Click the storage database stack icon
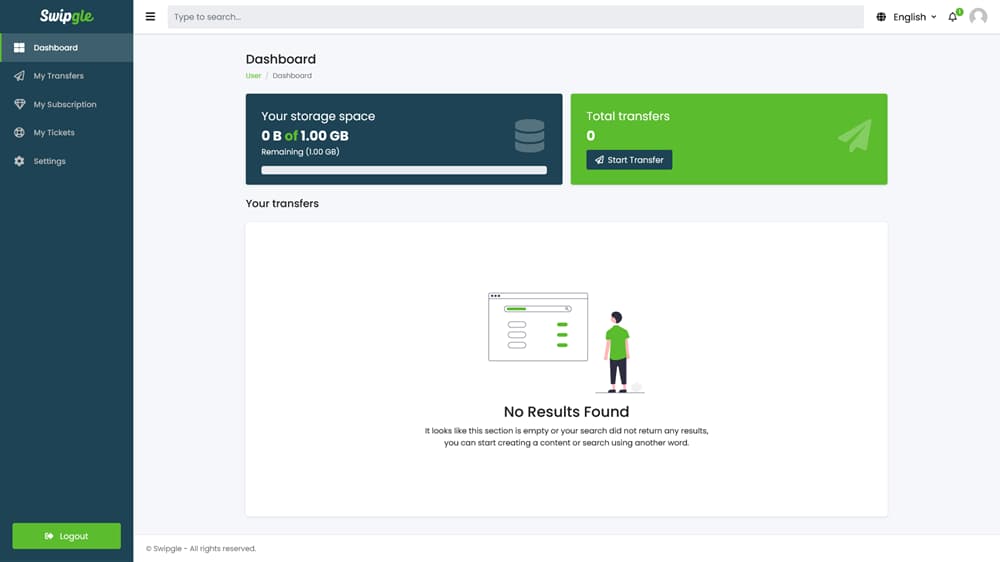 529,136
